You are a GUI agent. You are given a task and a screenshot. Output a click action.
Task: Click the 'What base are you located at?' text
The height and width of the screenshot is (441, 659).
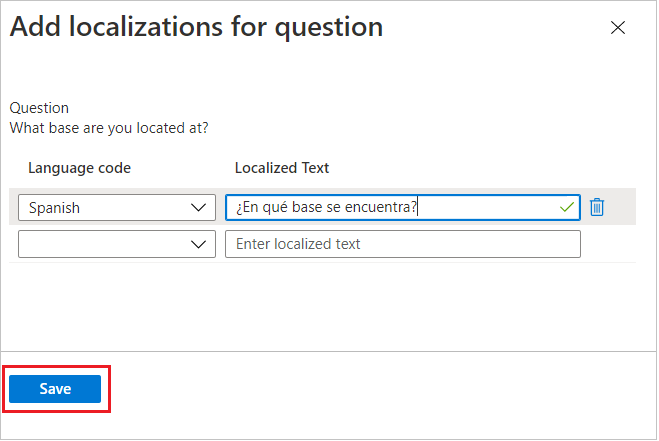click(x=109, y=128)
